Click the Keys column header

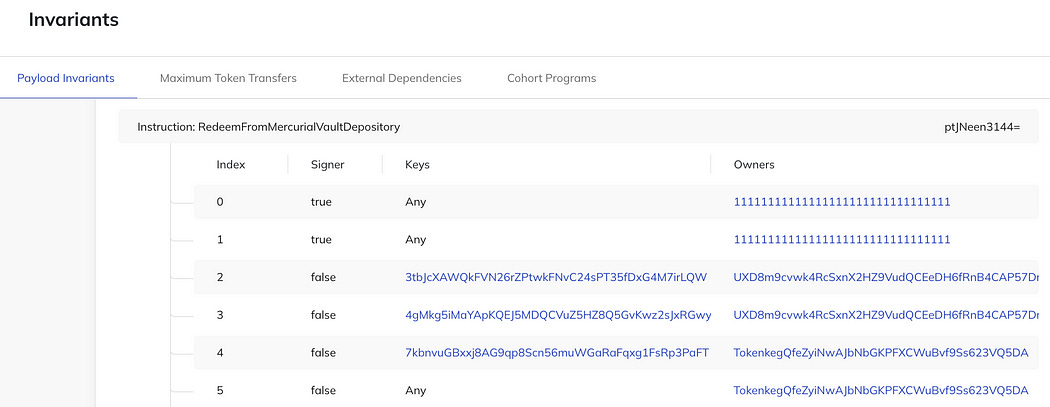click(x=417, y=164)
